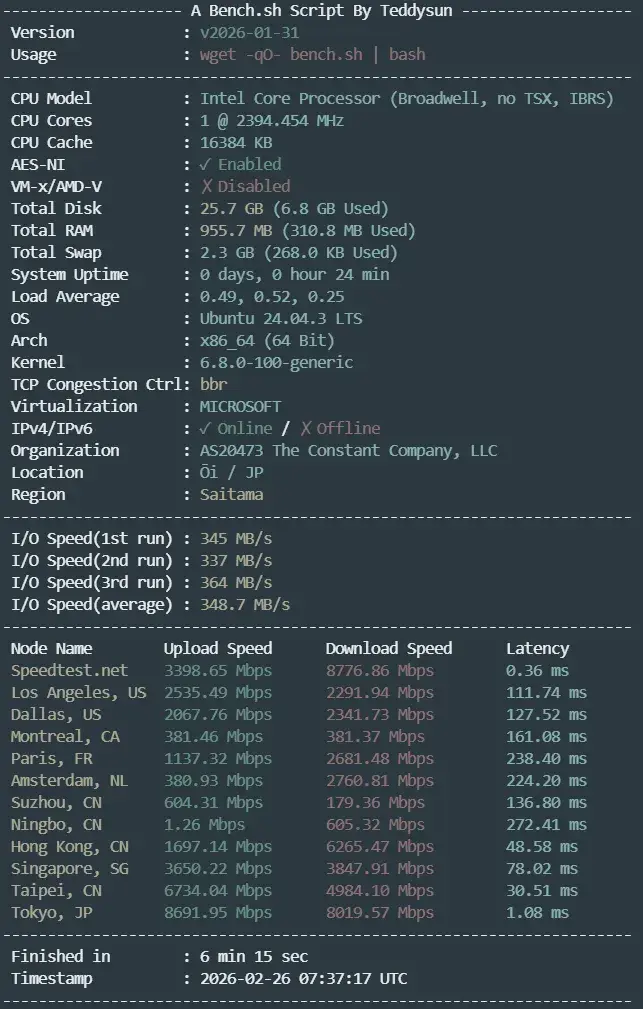The image size is (643, 1009).
Task: Click the X mark beside VM-x/AMD-V Disabled
Action: click(x=206, y=186)
